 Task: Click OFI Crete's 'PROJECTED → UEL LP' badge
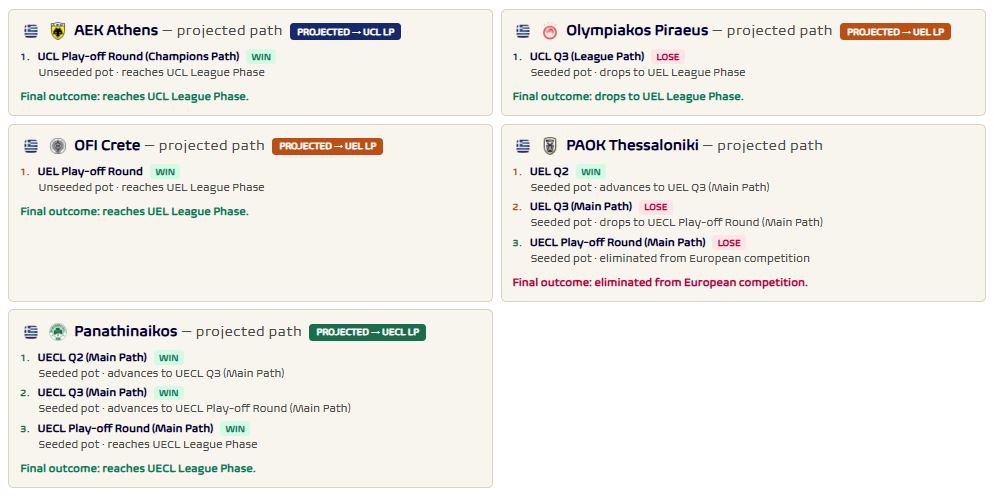click(x=327, y=146)
